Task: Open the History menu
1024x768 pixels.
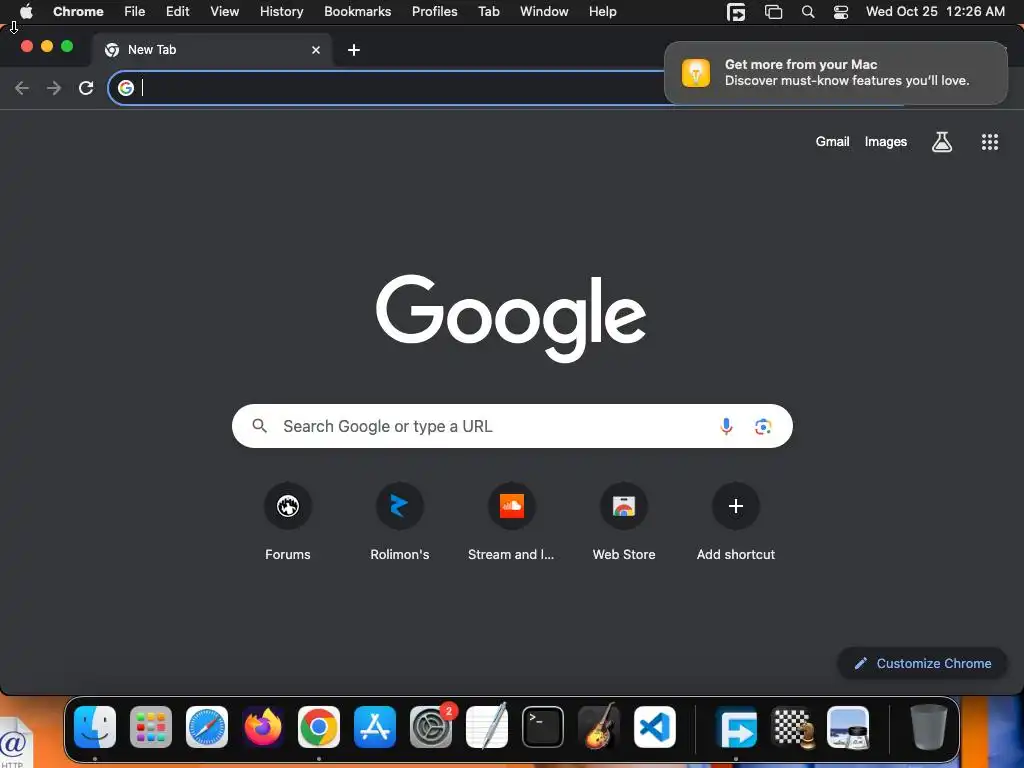Action: 281,12
